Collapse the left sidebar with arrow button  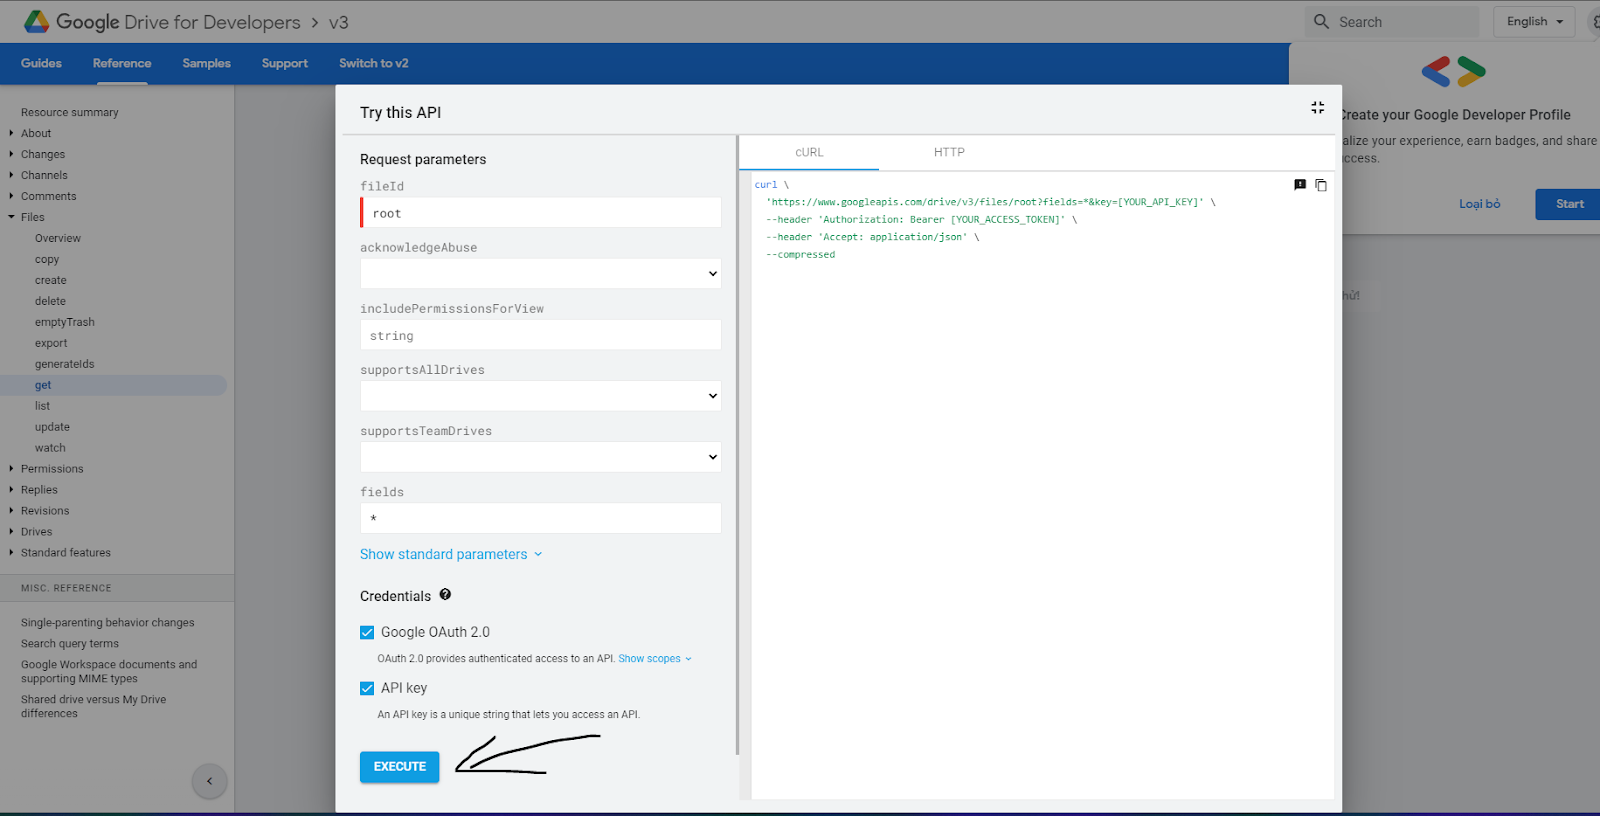pyautogui.click(x=209, y=781)
